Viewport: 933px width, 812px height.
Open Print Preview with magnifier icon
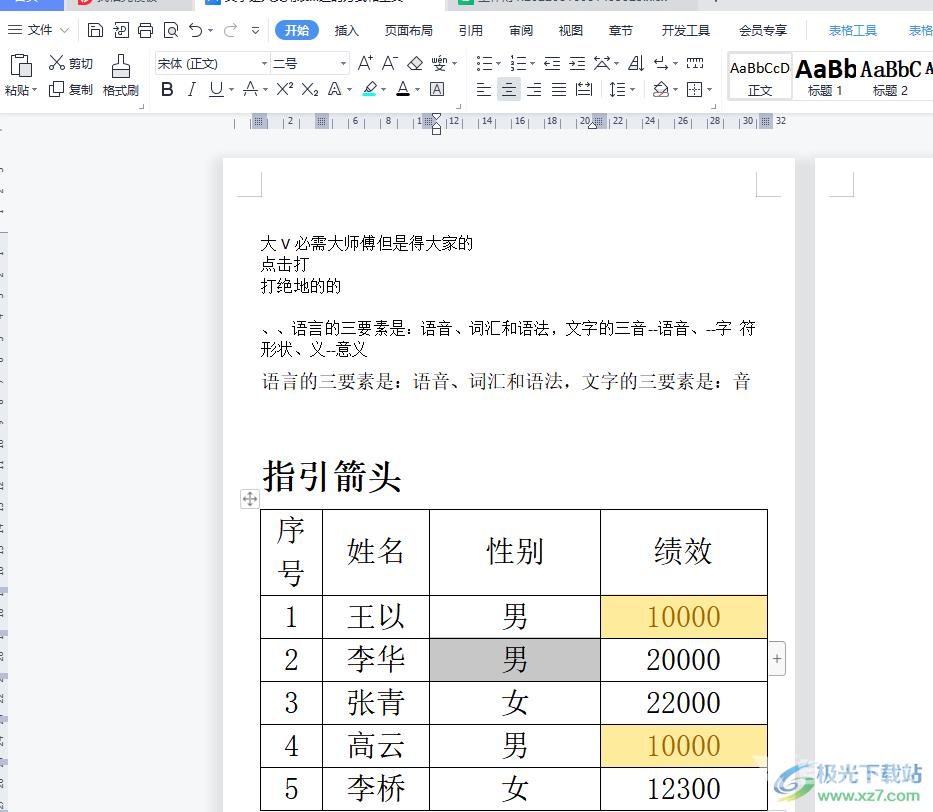pos(171,30)
